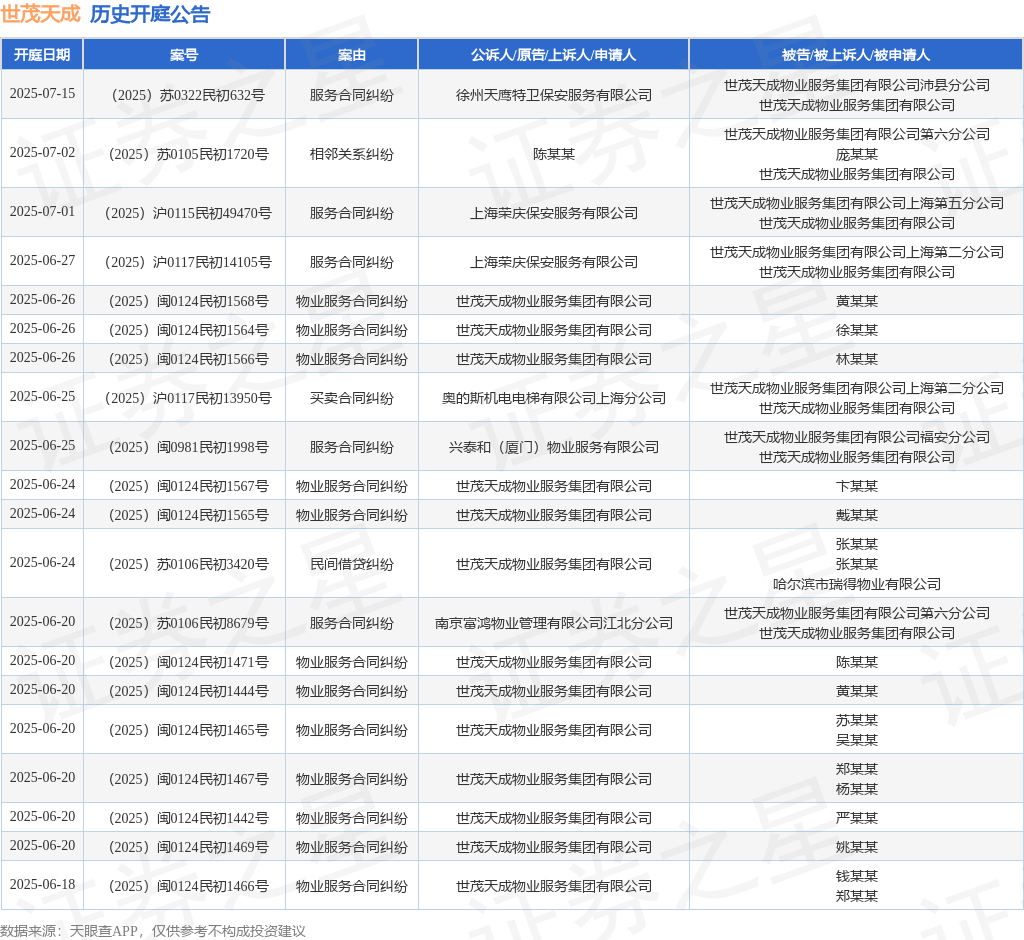Click case number "(2025)闽0124民初1564号"
This screenshot has height=940, width=1024.
click(x=188, y=330)
